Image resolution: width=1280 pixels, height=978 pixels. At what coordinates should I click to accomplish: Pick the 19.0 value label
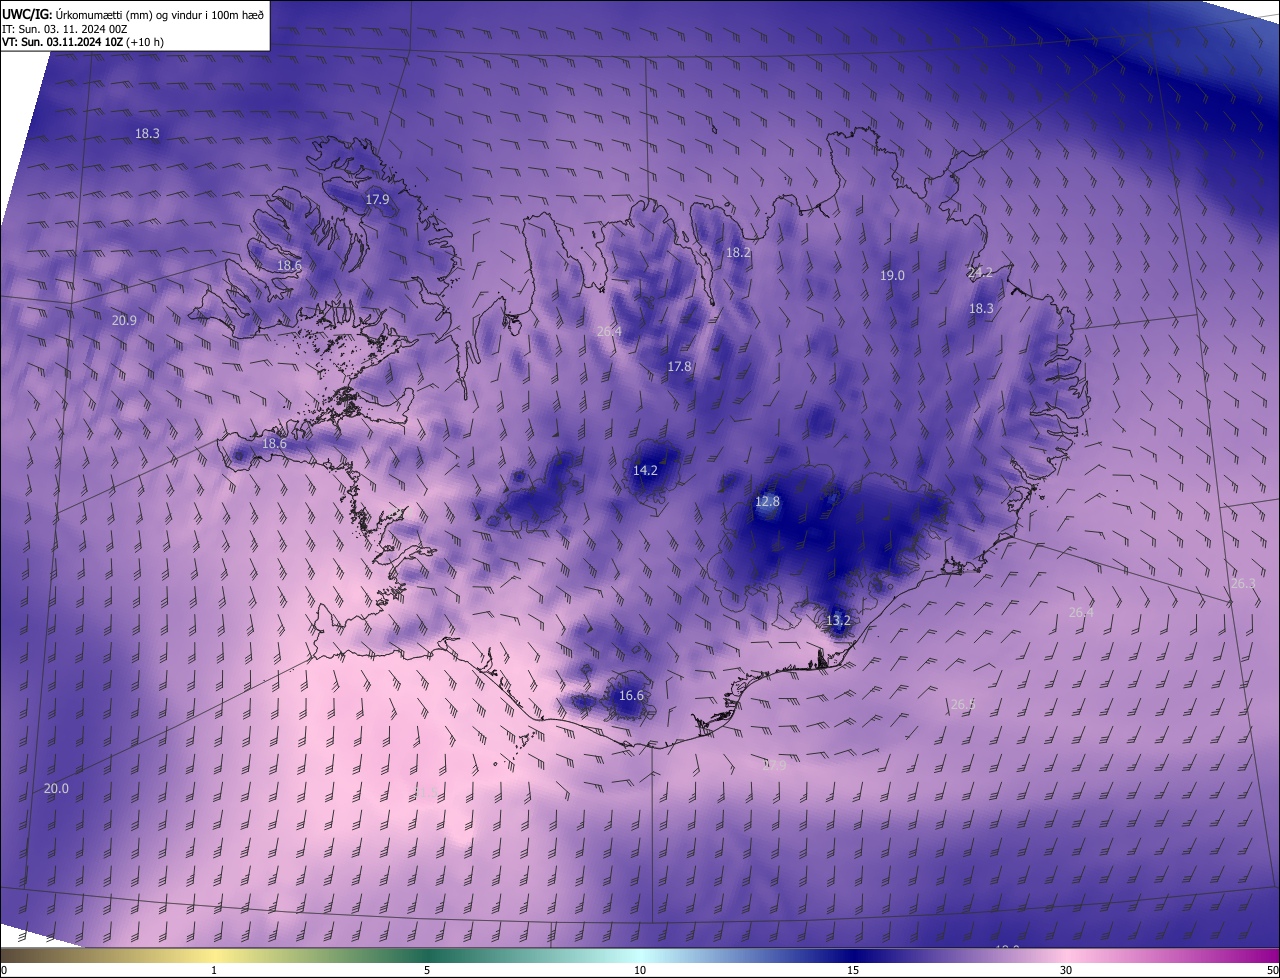pyautogui.click(x=892, y=275)
